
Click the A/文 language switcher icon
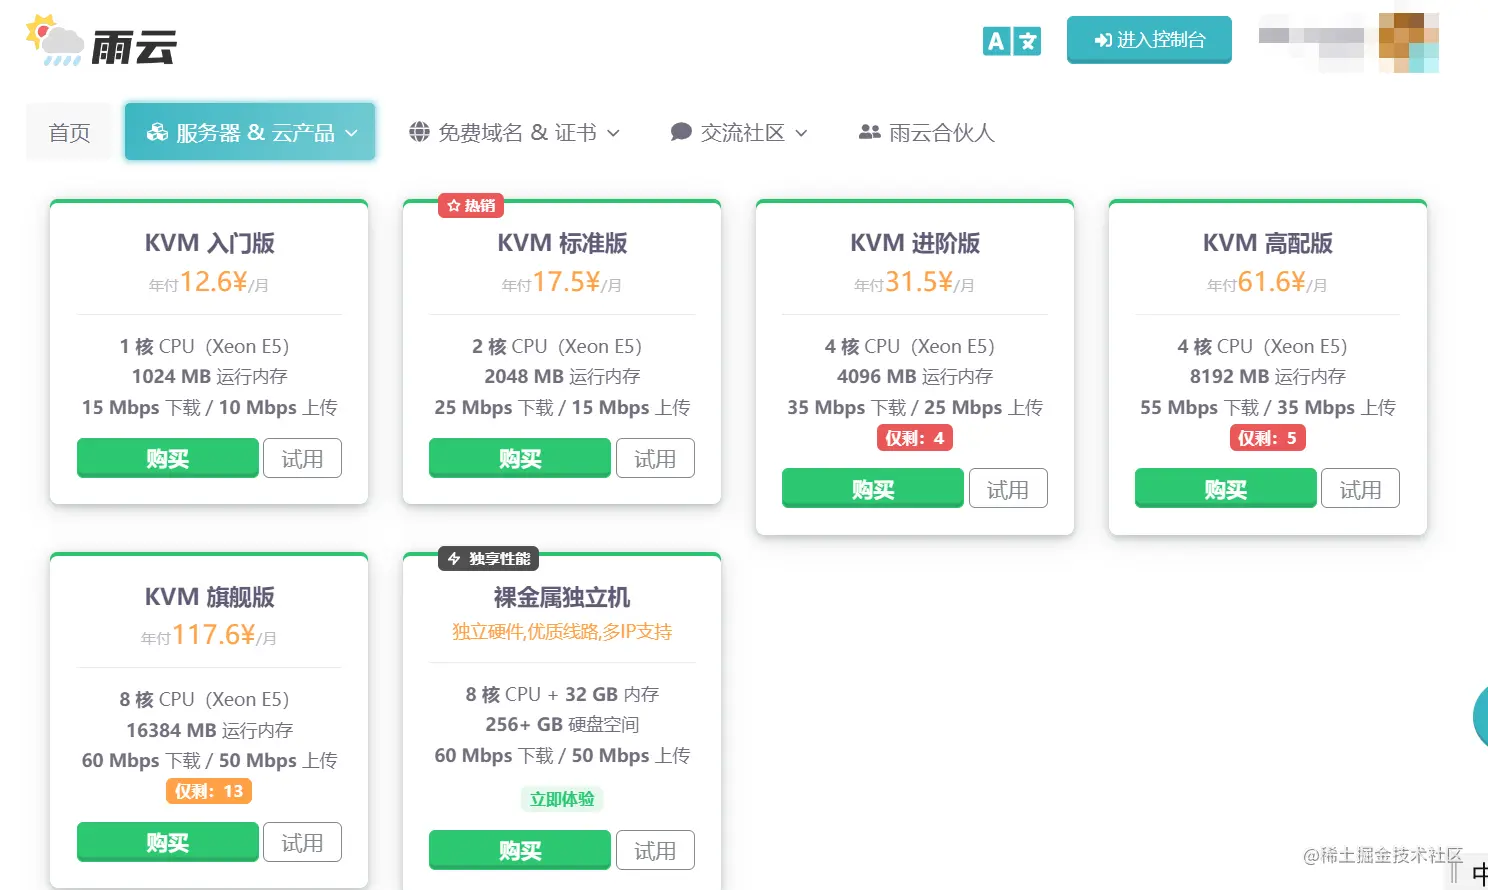1011,41
